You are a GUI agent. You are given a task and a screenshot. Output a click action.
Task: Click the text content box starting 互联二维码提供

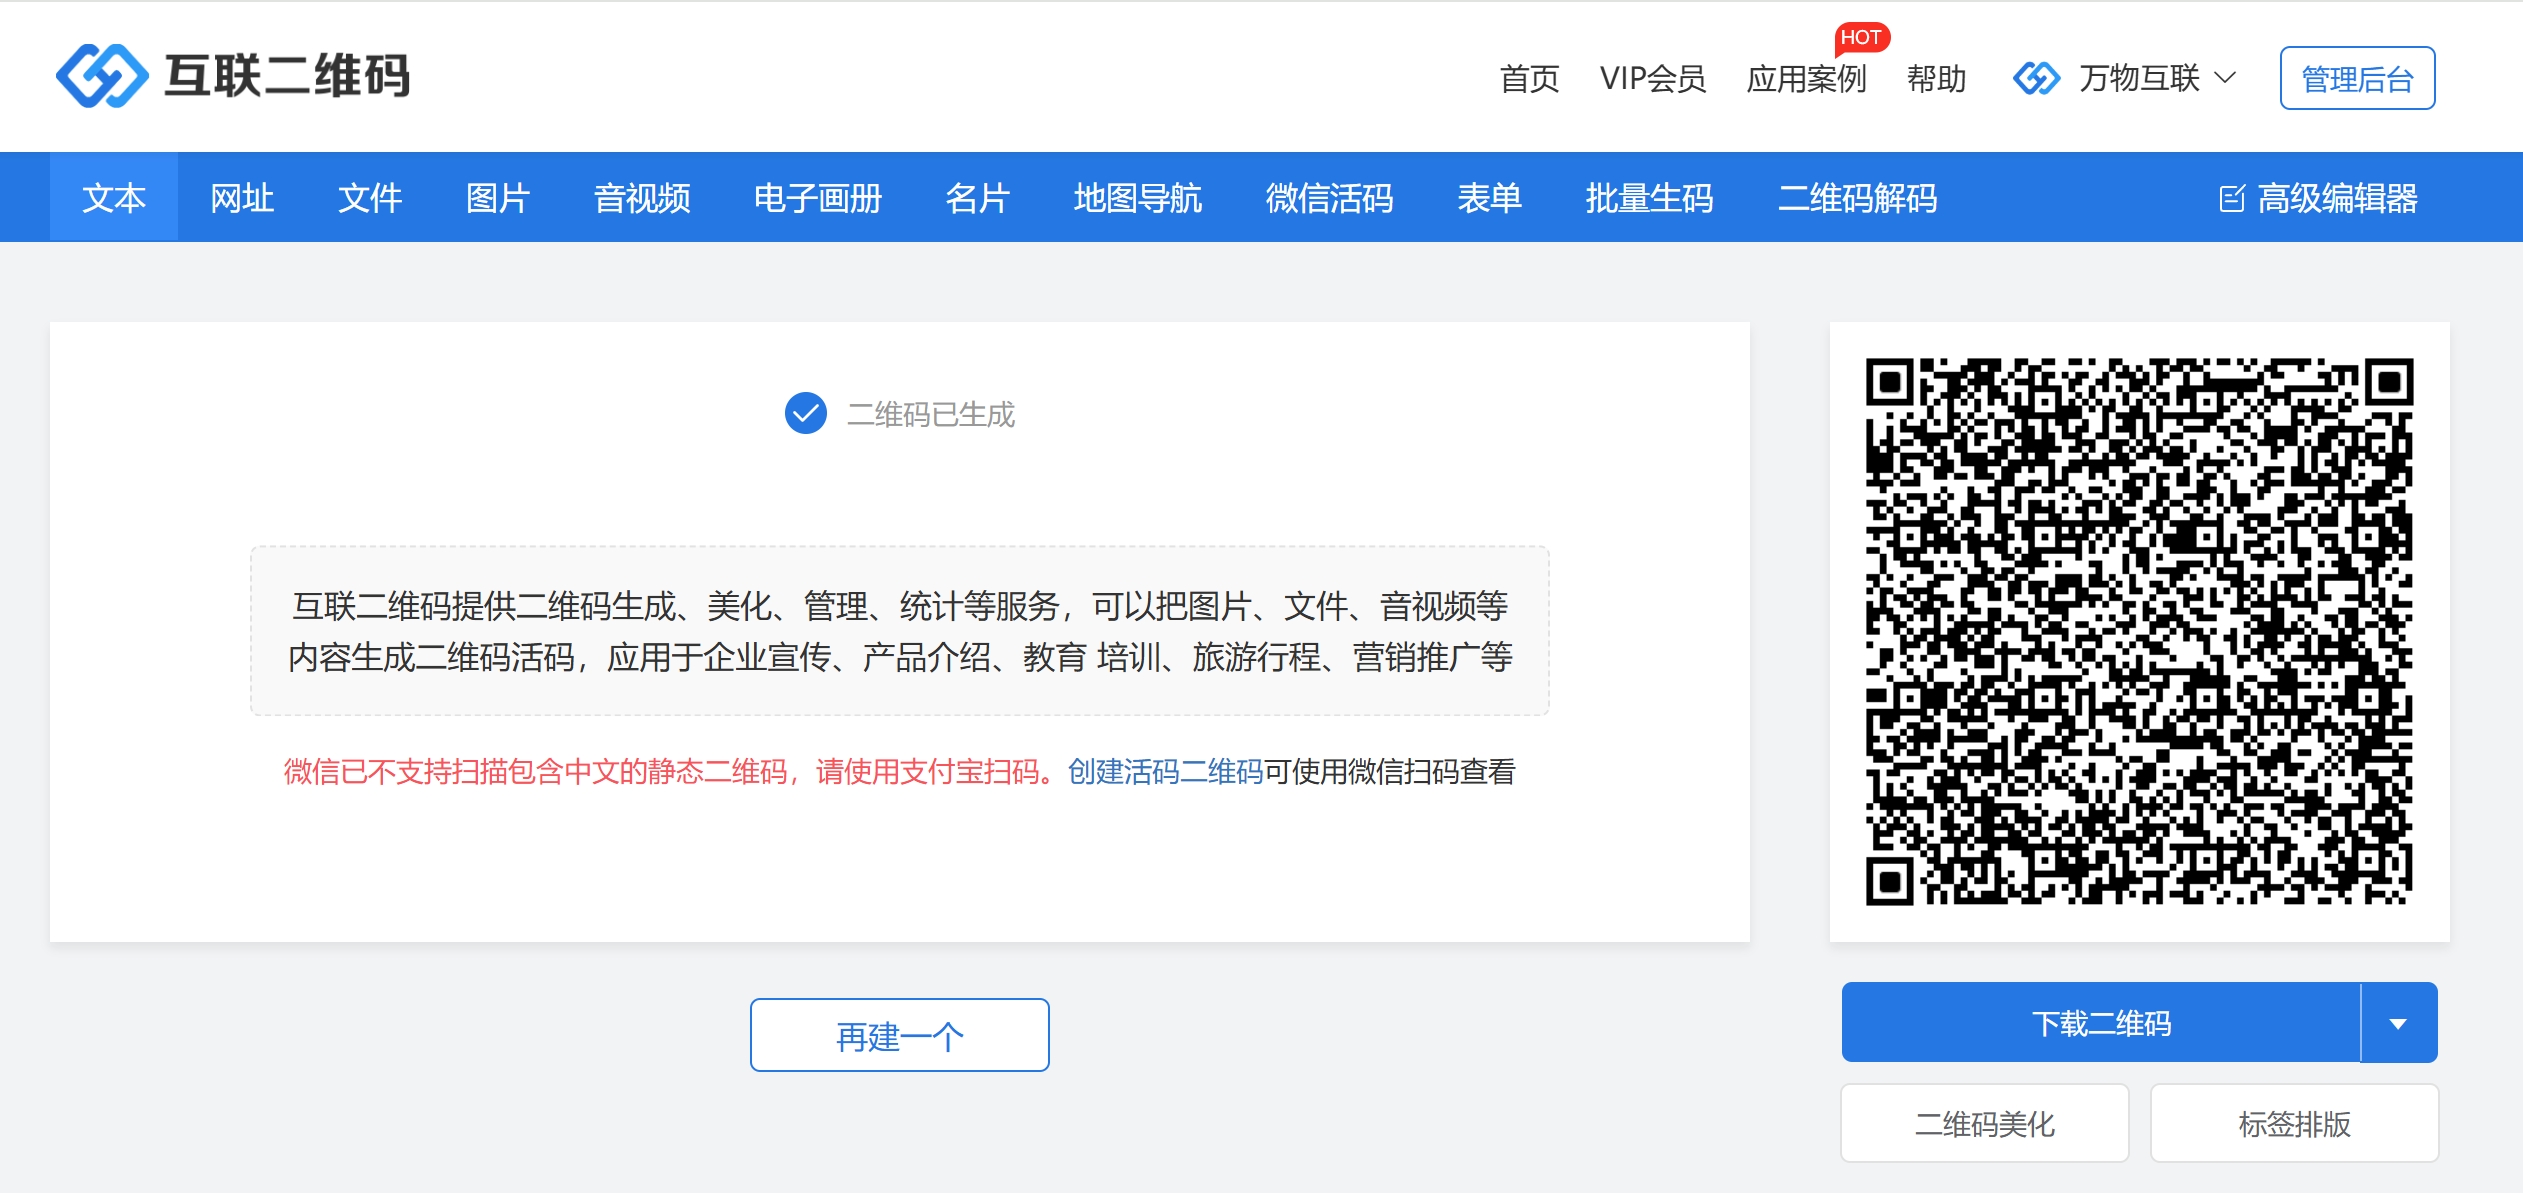900,630
